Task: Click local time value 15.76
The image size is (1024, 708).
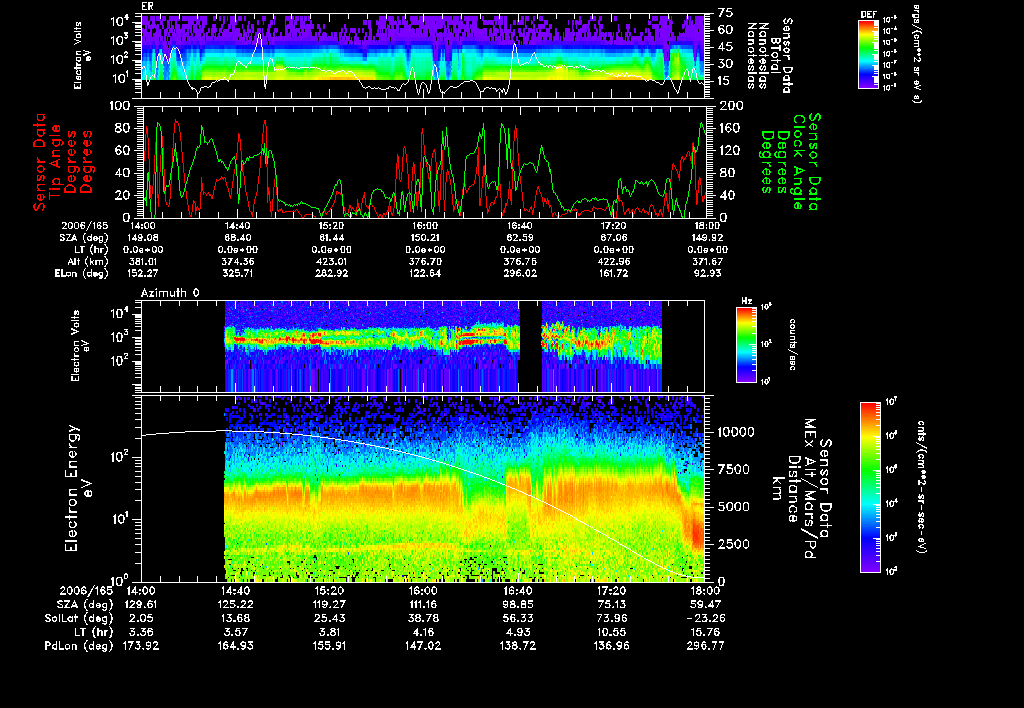Action: tap(705, 632)
